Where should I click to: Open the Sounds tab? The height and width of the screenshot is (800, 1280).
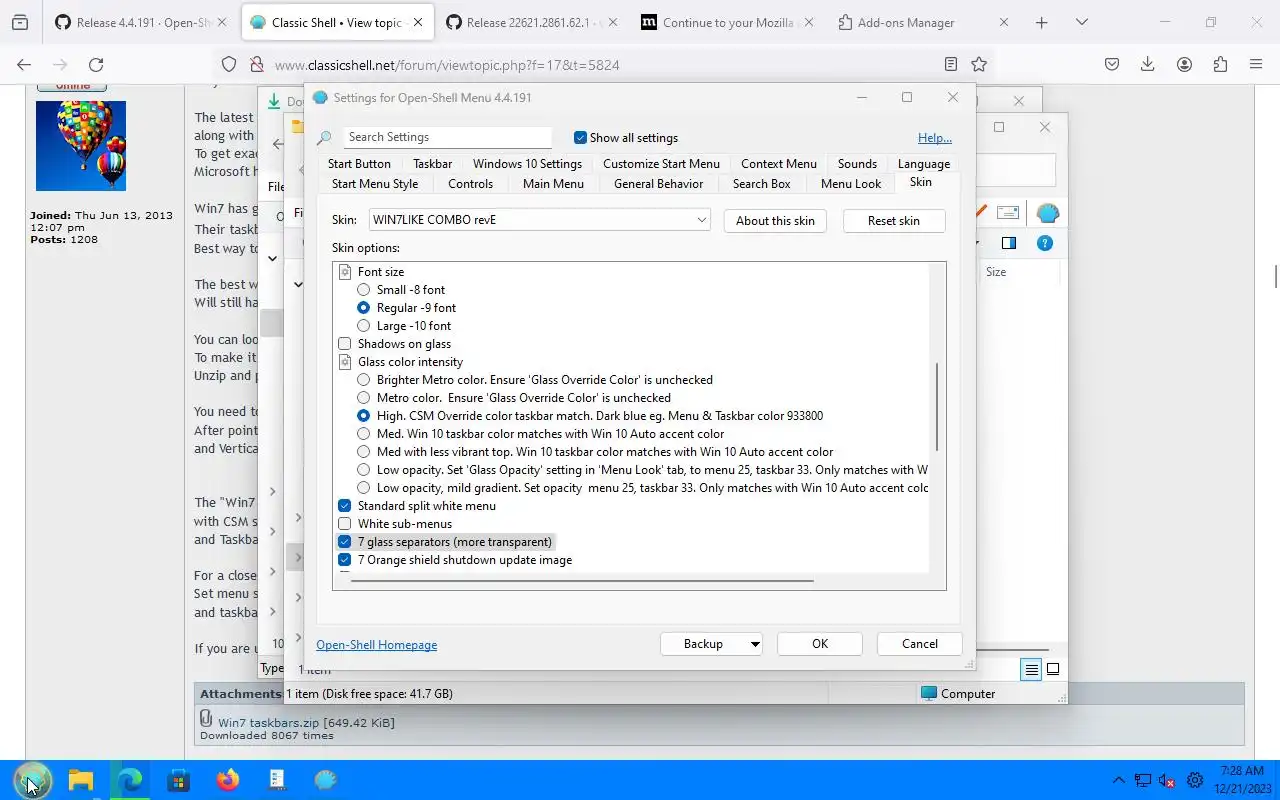point(857,164)
